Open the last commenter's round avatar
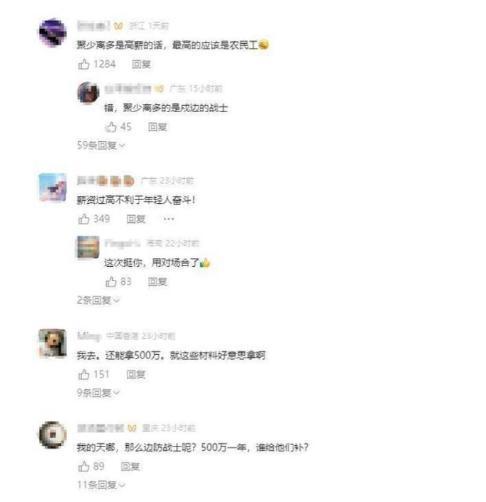The image size is (486, 502). [x=53, y=435]
